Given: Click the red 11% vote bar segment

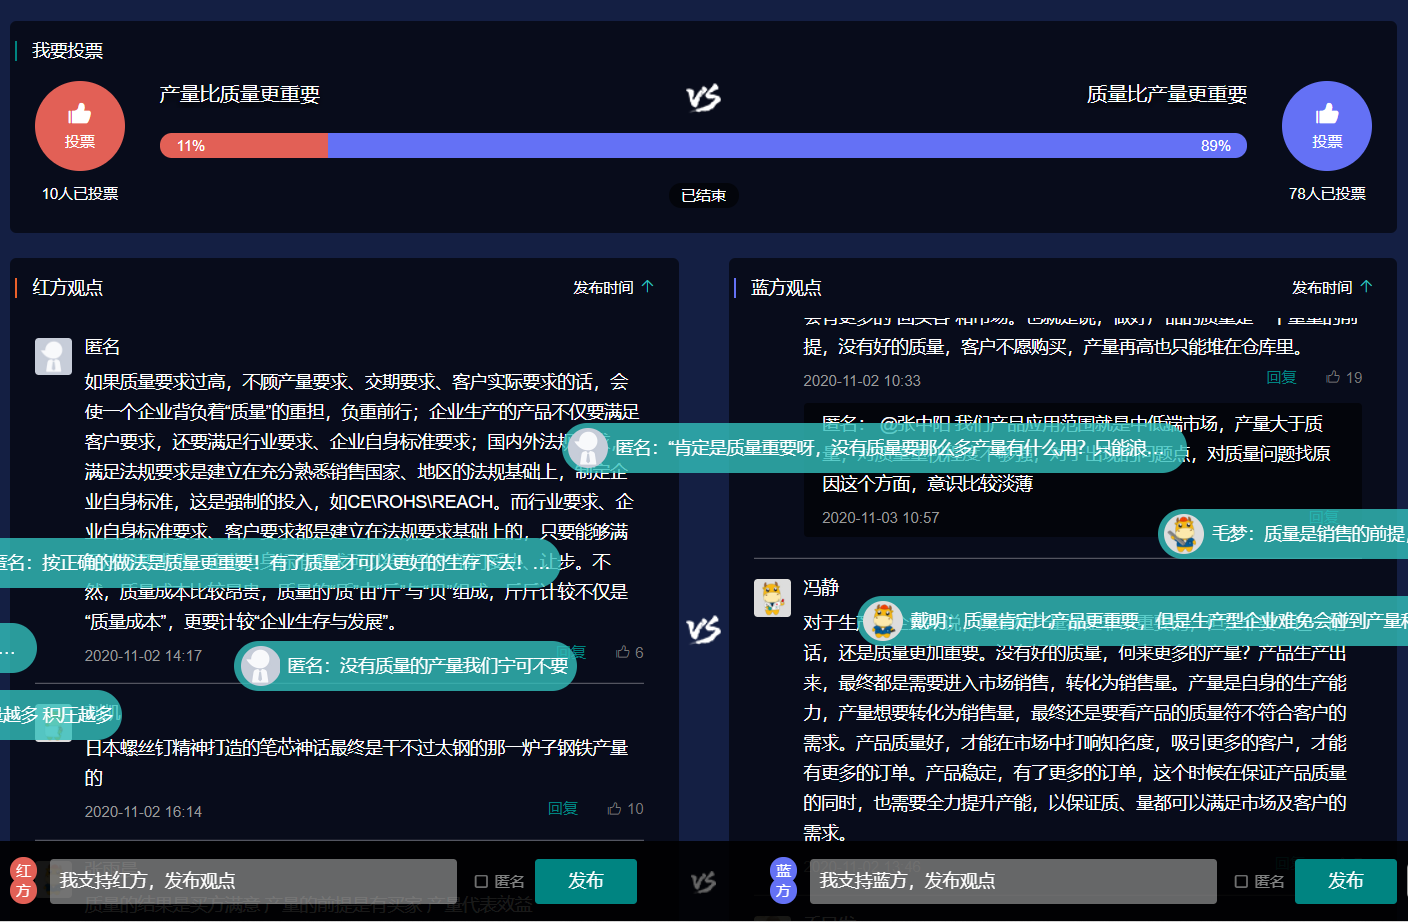Looking at the screenshot, I should click(x=244, y=146).
